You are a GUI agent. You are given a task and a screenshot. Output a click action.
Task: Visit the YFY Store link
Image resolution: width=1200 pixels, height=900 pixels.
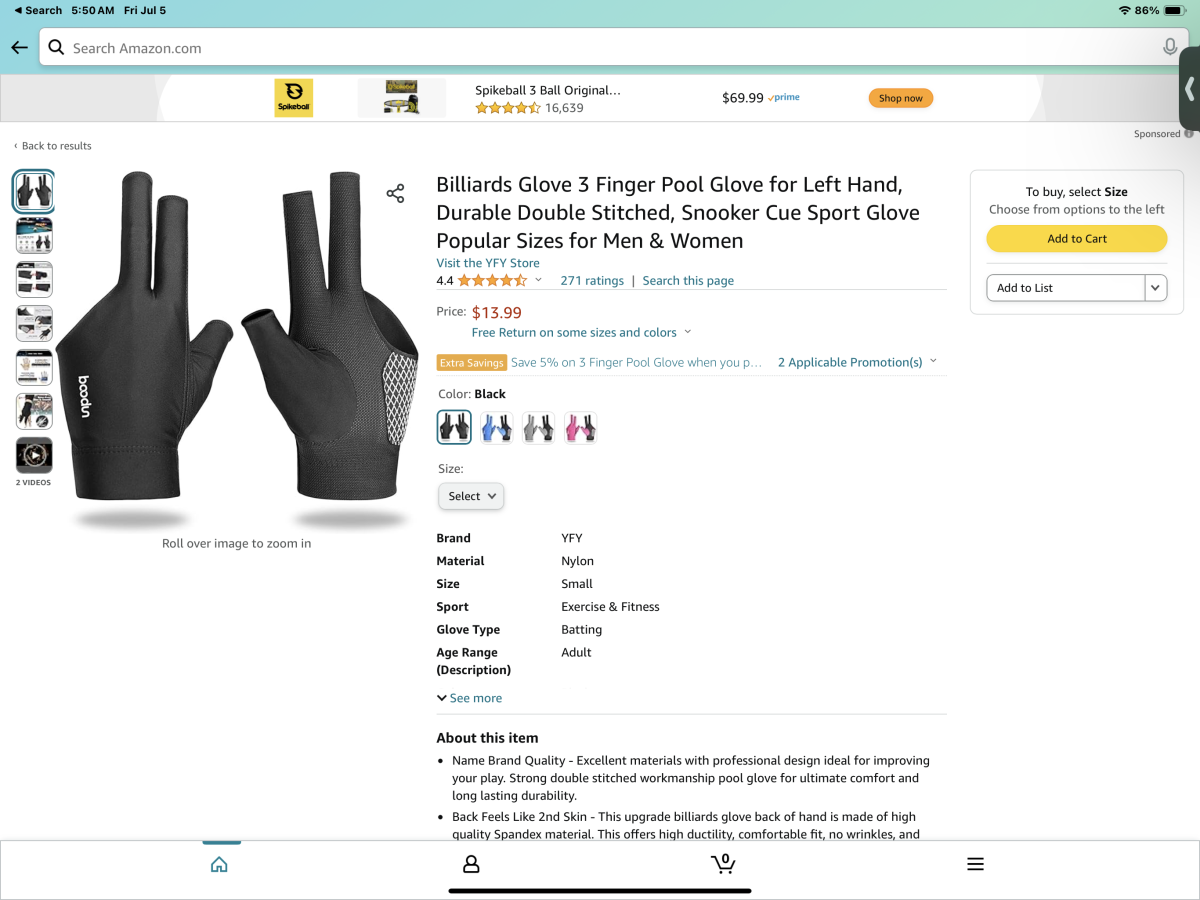pyautogui.click(x=488, y=263)
